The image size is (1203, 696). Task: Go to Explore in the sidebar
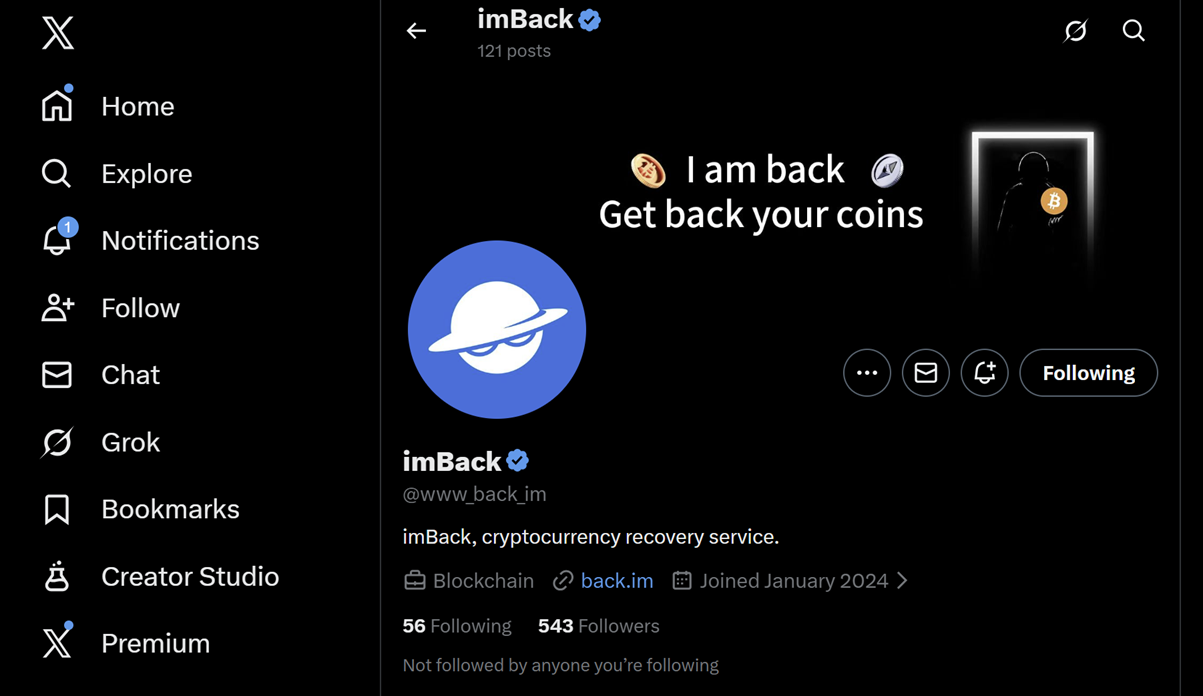point(146,173)
